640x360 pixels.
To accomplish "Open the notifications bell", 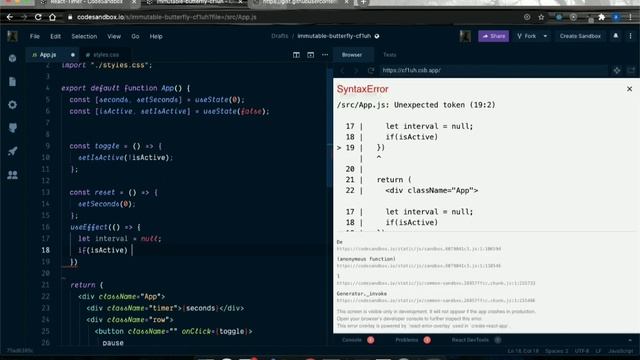I will tap(616, 36).
